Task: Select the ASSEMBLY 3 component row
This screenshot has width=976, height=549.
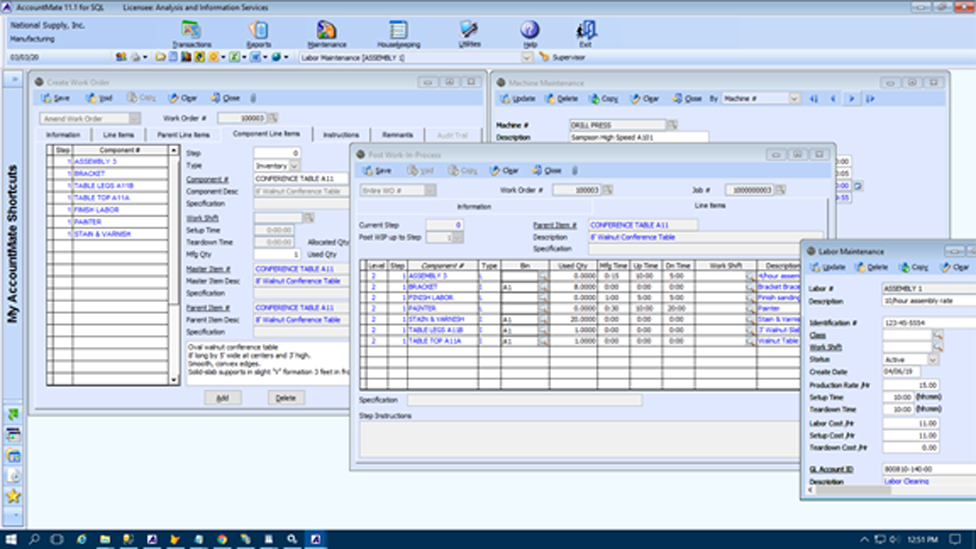Action: (x=96, y=161)
